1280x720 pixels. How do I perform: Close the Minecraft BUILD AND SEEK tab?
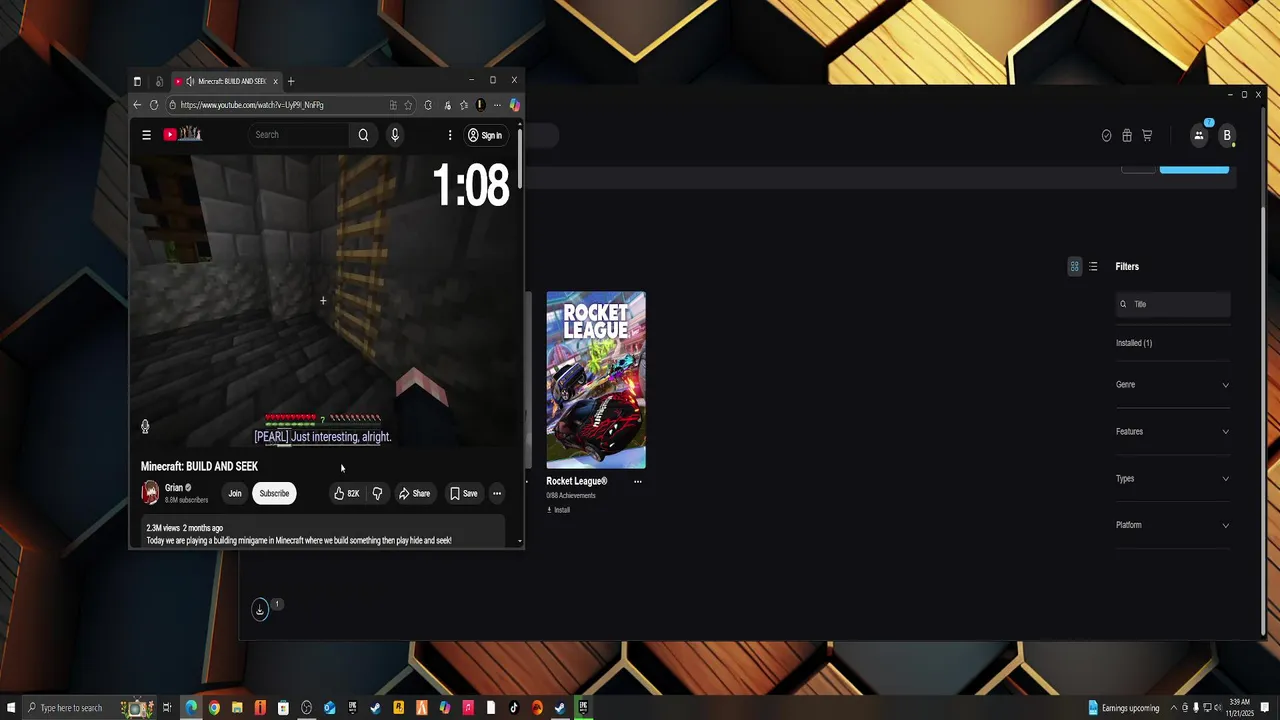pos(275,81)
